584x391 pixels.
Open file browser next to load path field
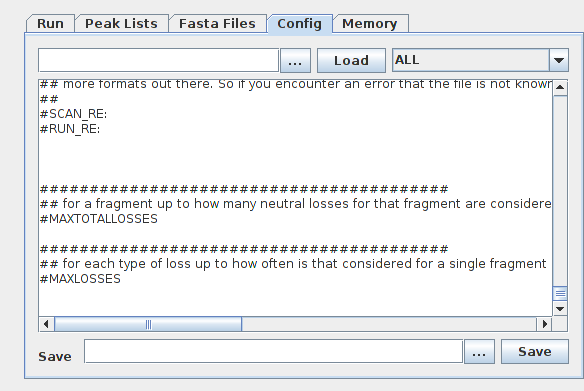tap(295, 60)
